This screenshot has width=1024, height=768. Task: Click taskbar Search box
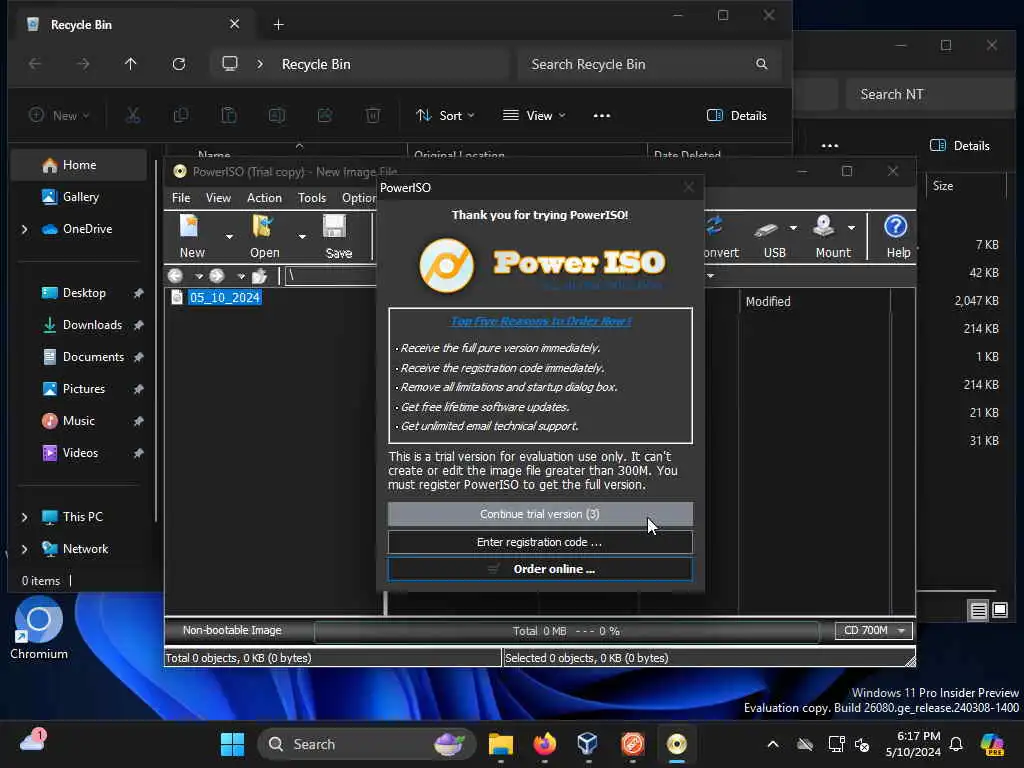click(366, 744)
